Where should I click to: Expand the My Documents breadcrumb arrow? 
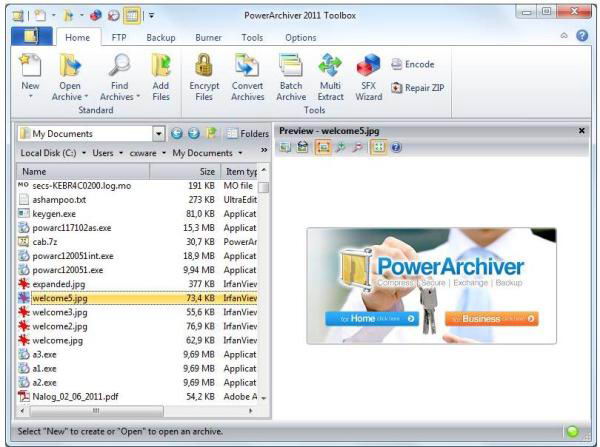(240, 153)
